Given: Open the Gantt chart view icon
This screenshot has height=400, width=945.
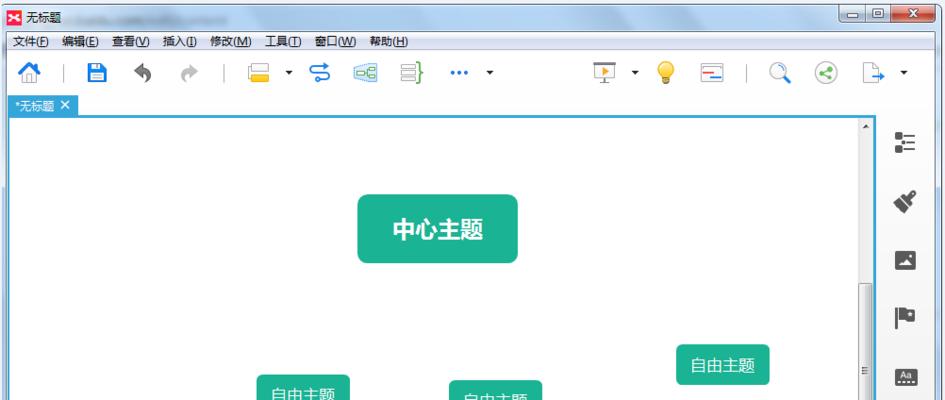Looking at the screenshot, I should click(x=712, y=73).
